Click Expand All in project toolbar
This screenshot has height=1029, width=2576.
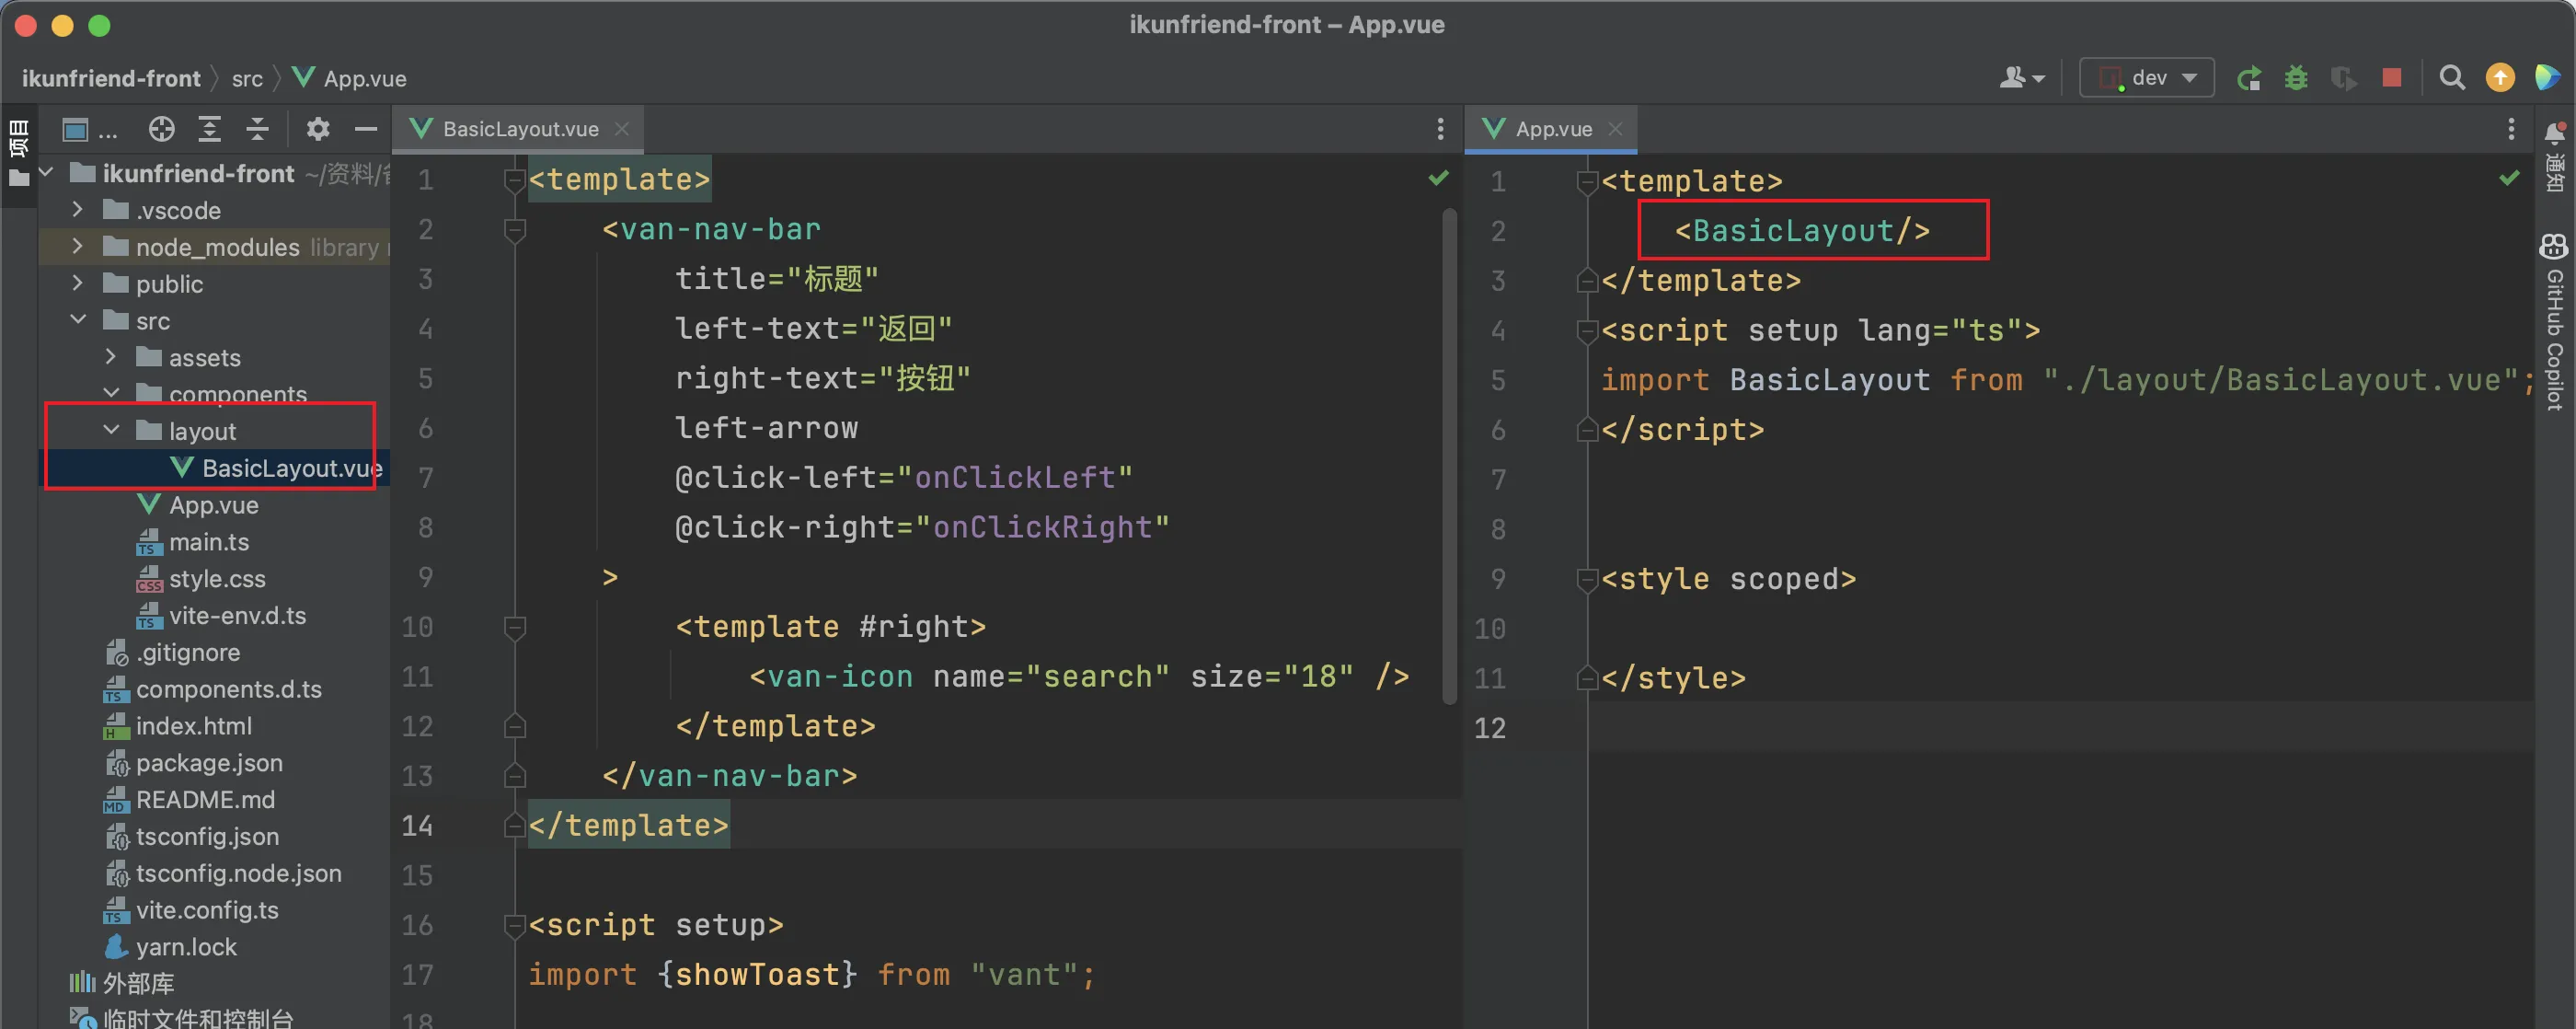click(209, 129)
